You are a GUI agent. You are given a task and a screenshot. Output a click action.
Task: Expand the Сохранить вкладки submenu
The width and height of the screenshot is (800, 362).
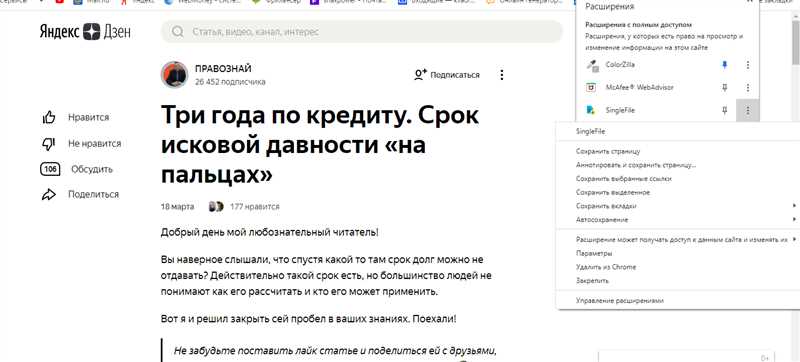point(678,206)
